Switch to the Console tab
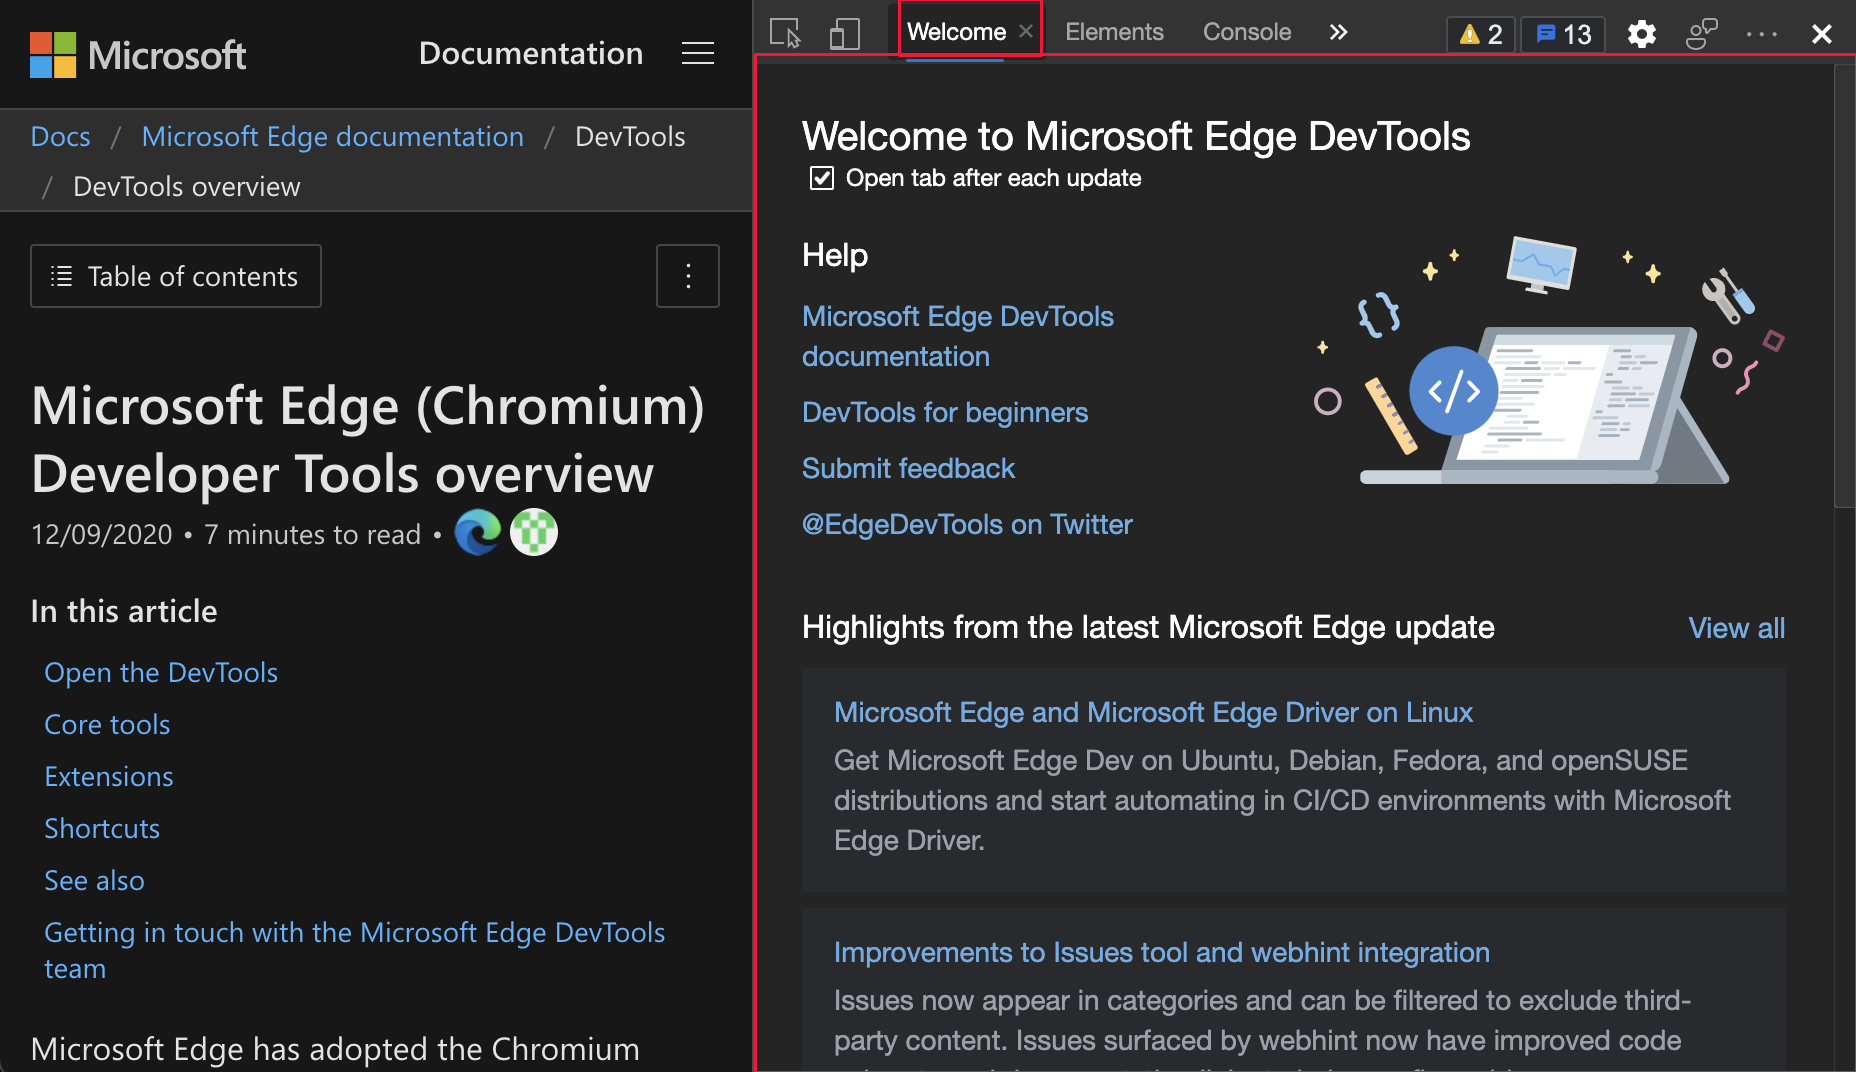This screenshot has width=1856, height=1072. point(1246,31)
